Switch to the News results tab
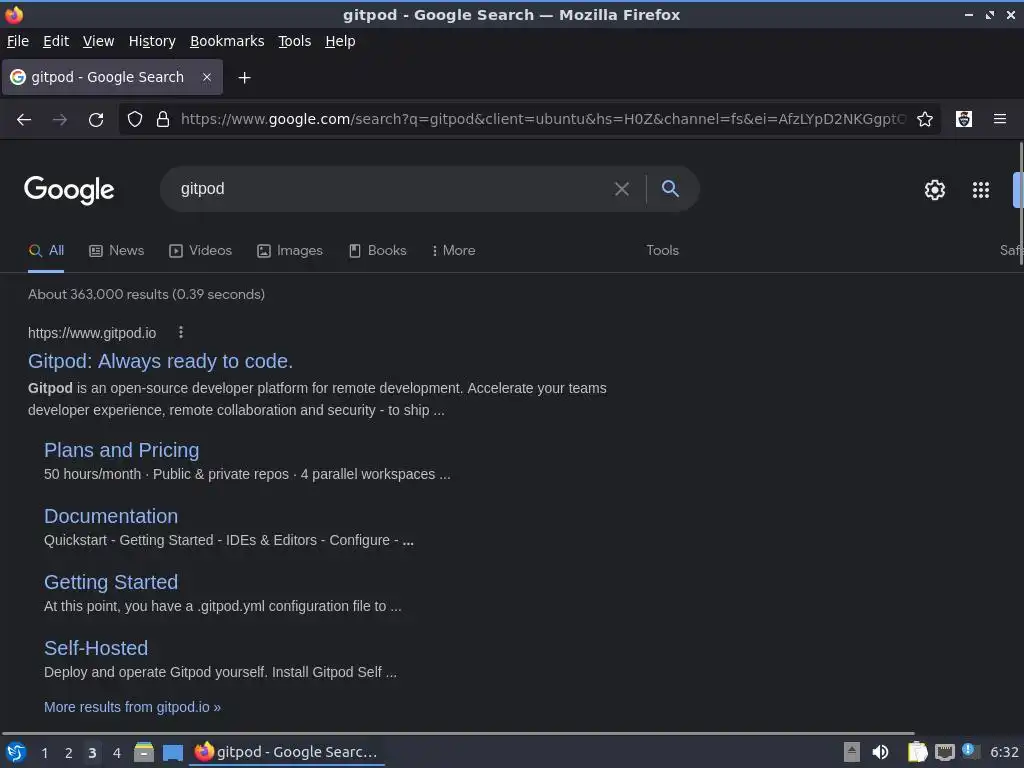The image size is (1024, 768). point(116,250)
